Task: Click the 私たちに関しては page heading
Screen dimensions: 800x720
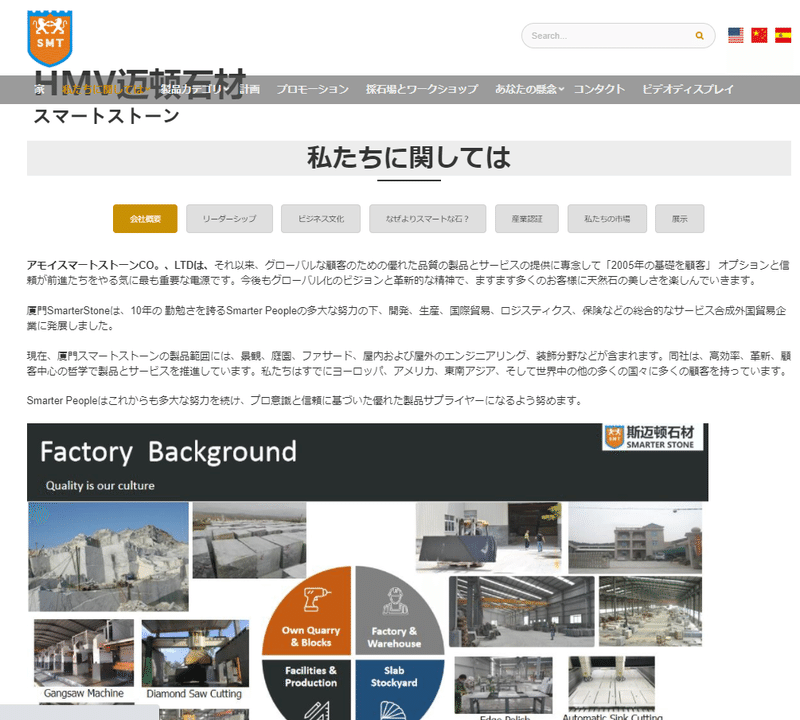Action: tap(409, 157)
